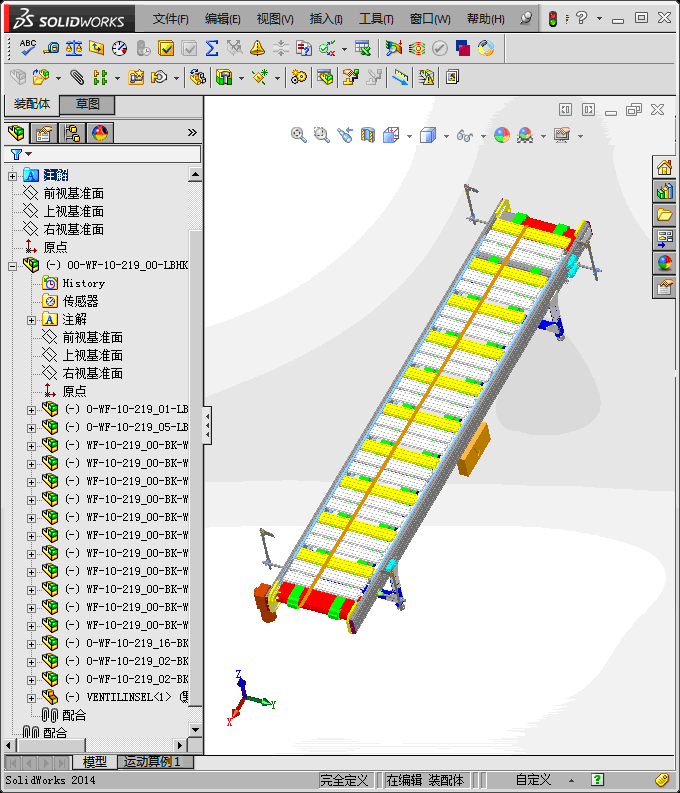Select the green Linear Component Pattern icon
The height and width of the screenshot is (793, 680).
pyautogui.click(x=100, y=77)
